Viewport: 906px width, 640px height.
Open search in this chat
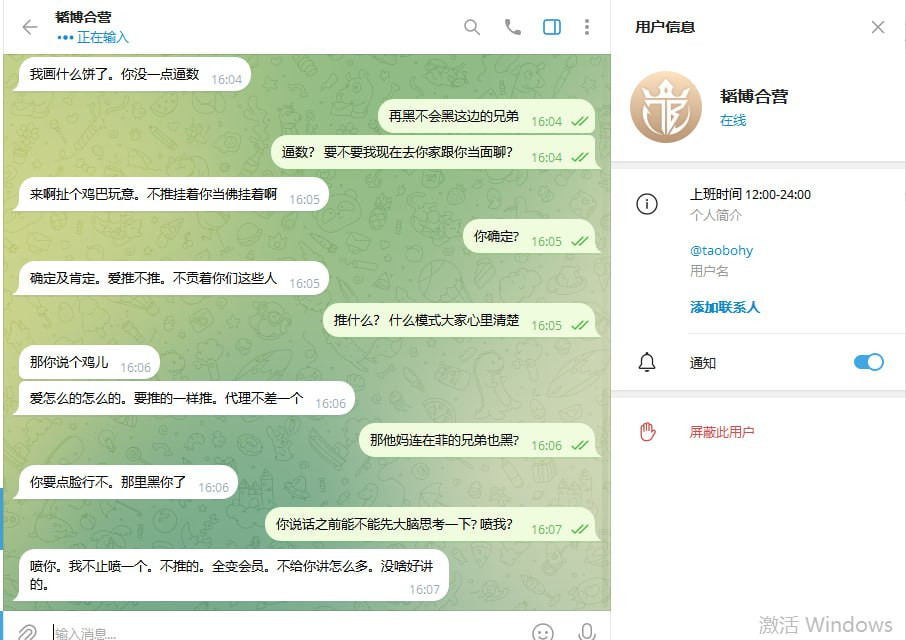coord(472,27)
